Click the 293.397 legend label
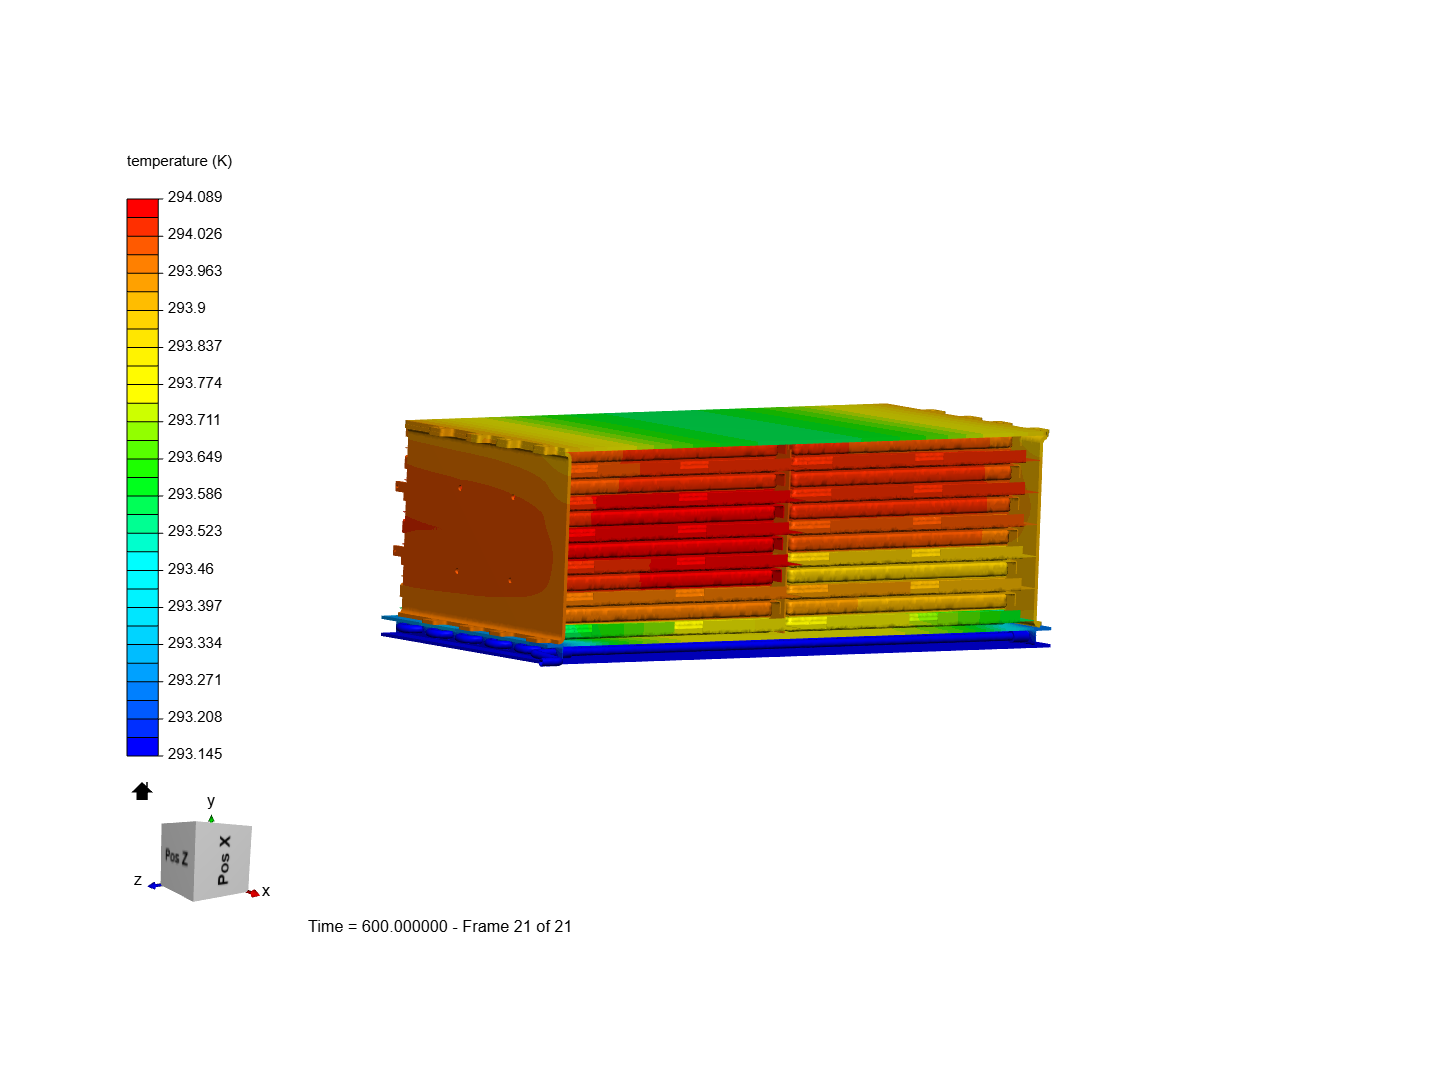 pyautogui.click(x=195, y=606)
